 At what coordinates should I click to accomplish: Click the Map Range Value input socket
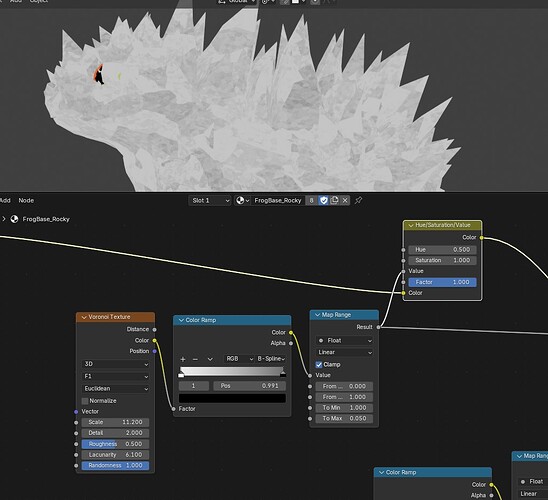tap(310, 376)
